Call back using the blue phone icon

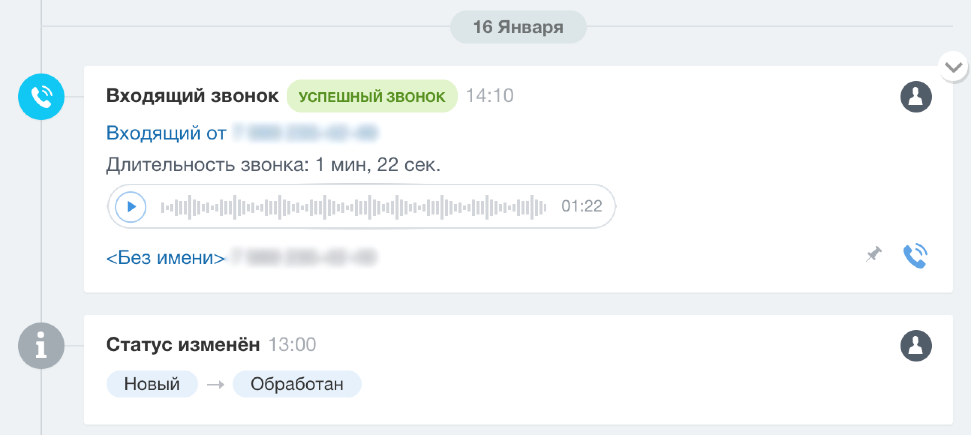[915, 256]
